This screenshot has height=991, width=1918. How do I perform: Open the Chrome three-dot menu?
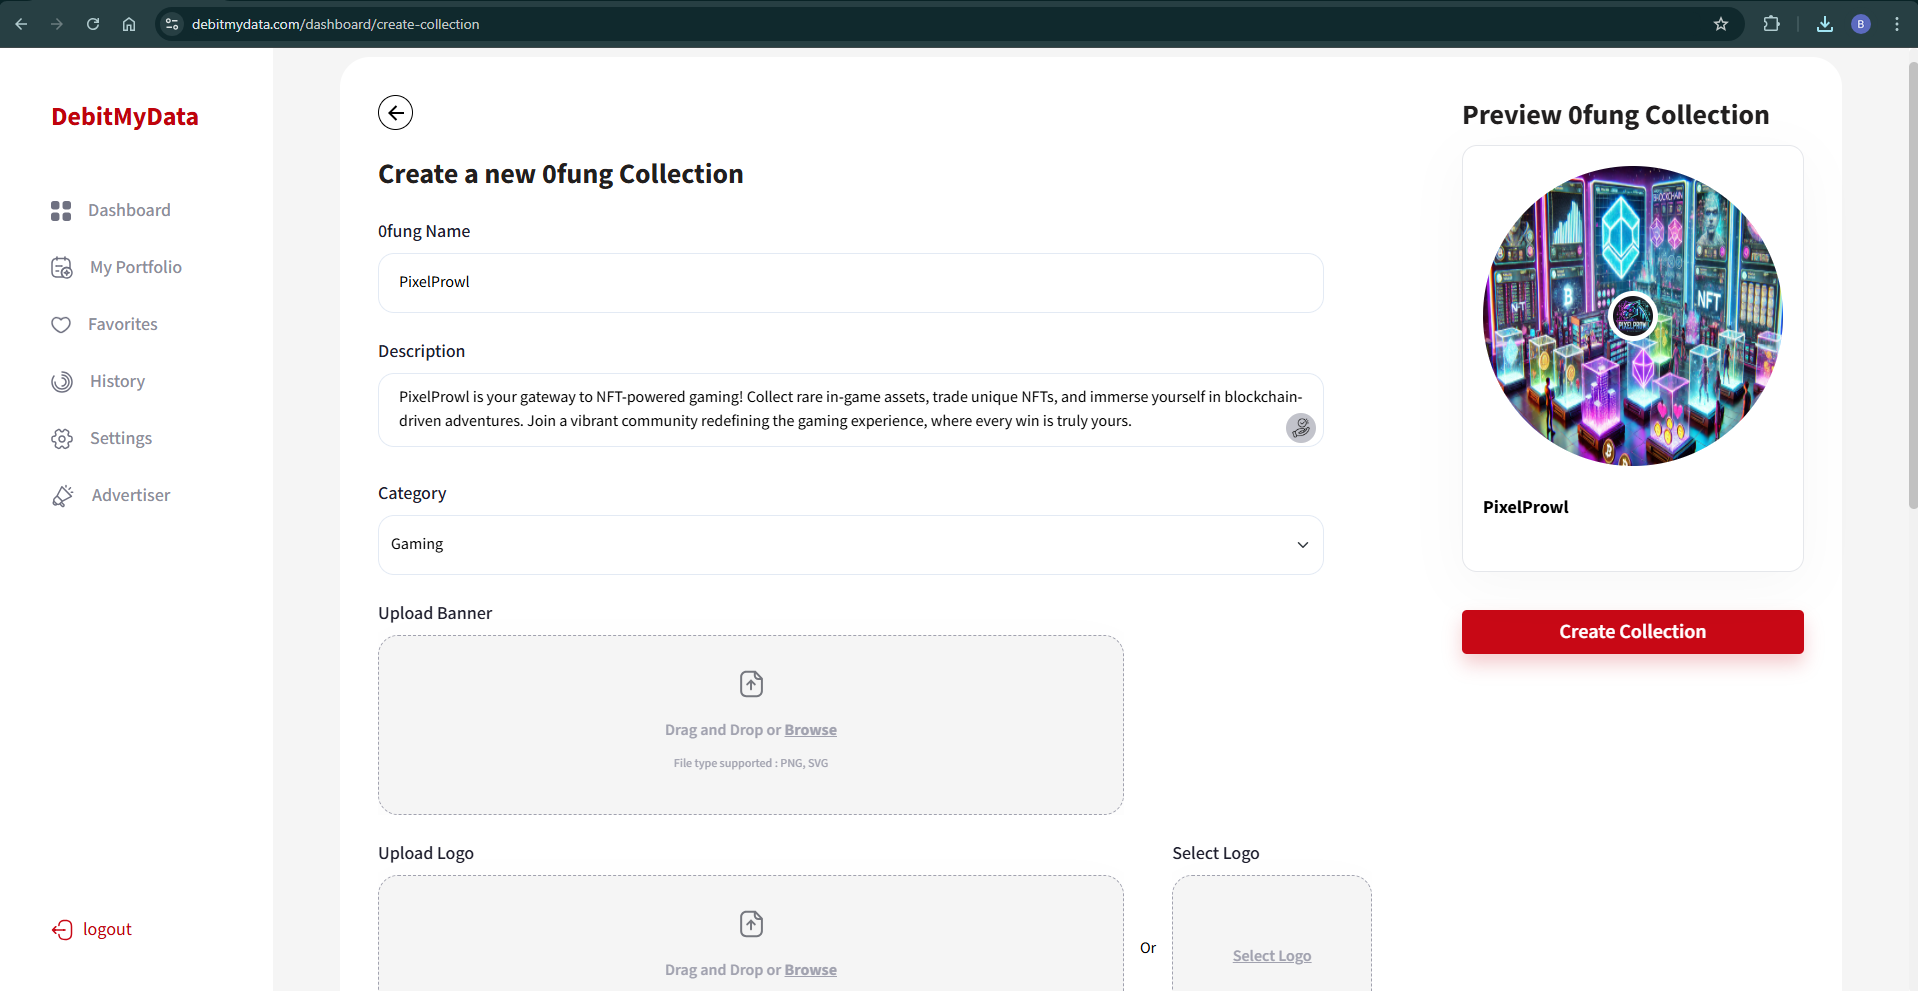(1896, 24)
